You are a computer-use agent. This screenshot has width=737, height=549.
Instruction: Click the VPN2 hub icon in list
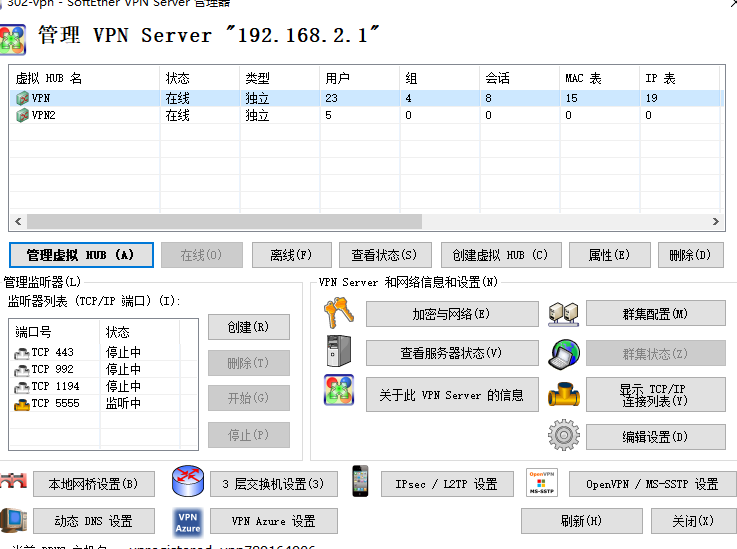pos(22,115)
